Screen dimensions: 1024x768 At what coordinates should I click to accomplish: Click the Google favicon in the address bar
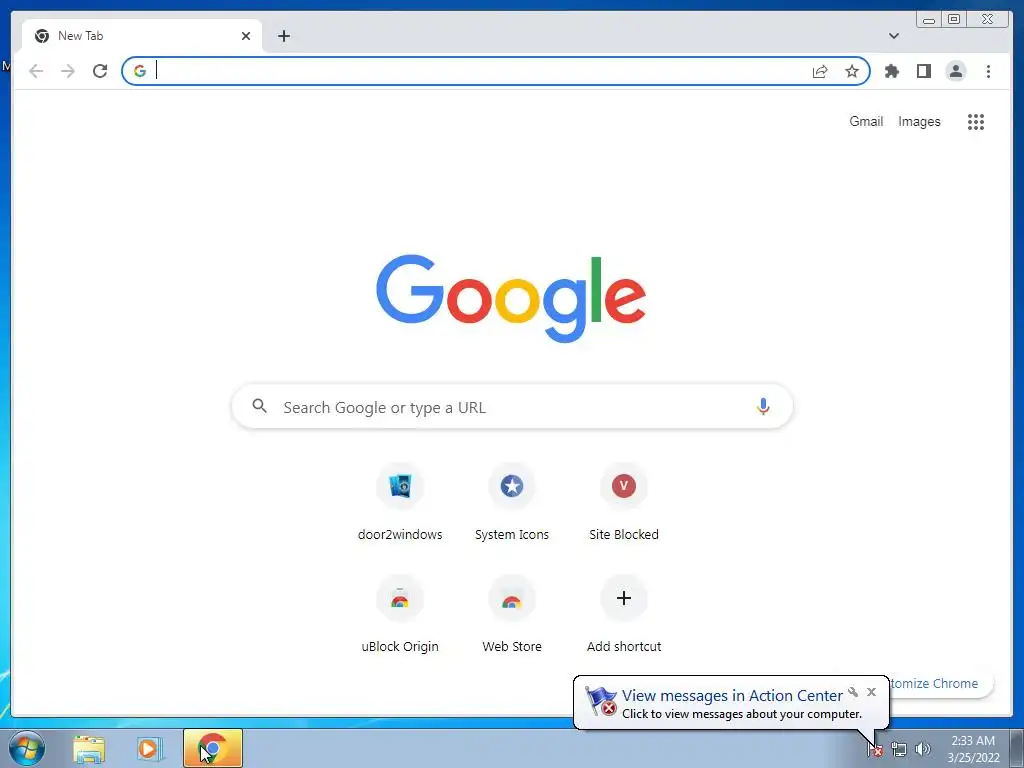tap(140, 71)
